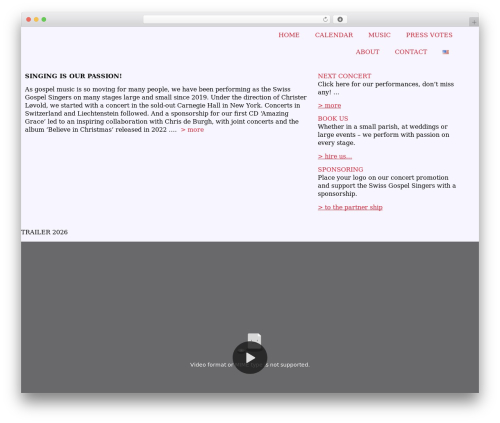Click the 'SINGING IS OUR PASSION!' heading
This screenshot has height=423, width=500.
click(73, 76)
